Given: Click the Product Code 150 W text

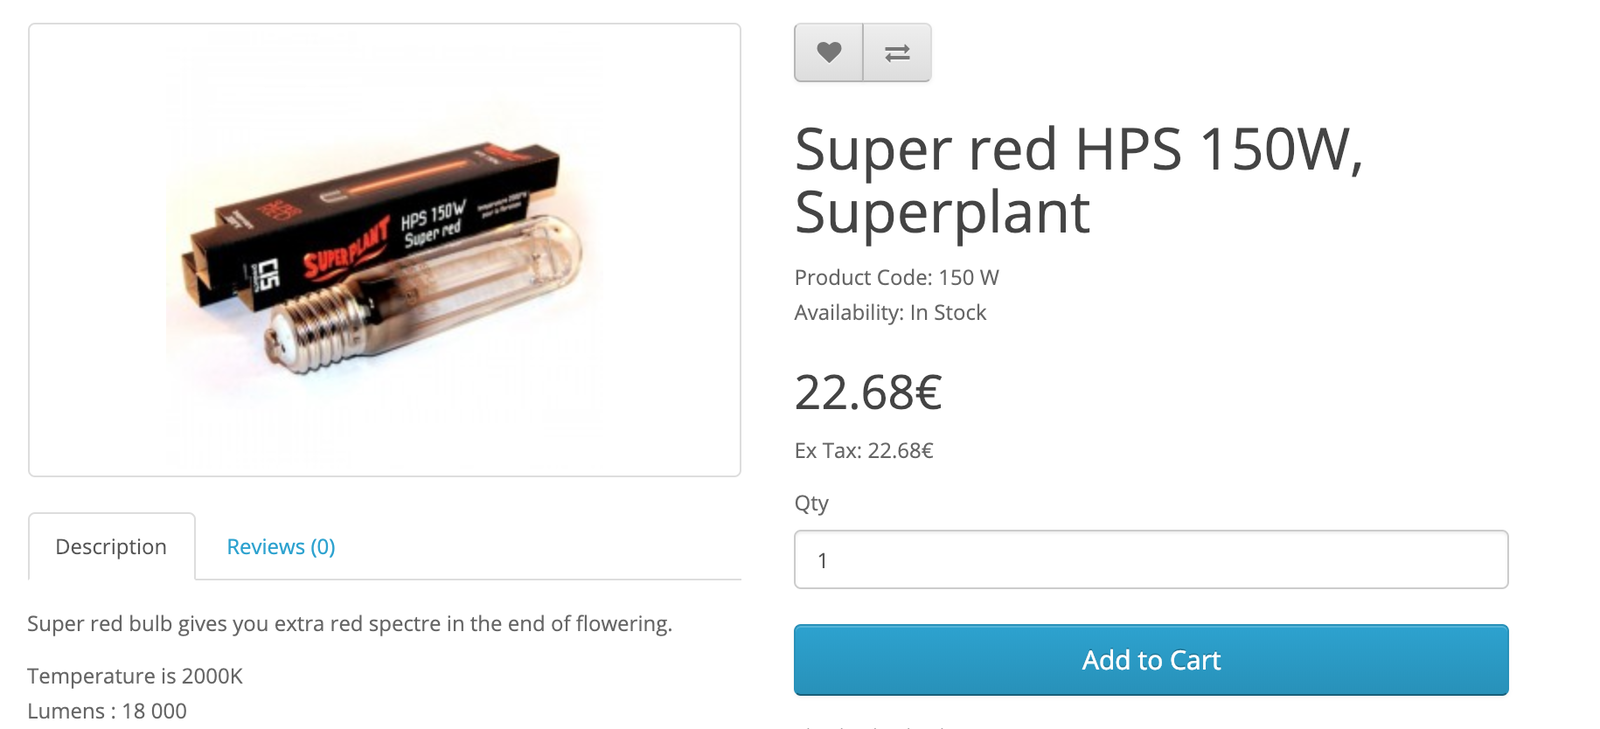Looking at the screenshot, I should pyautogui.click(x=897, y=278).
